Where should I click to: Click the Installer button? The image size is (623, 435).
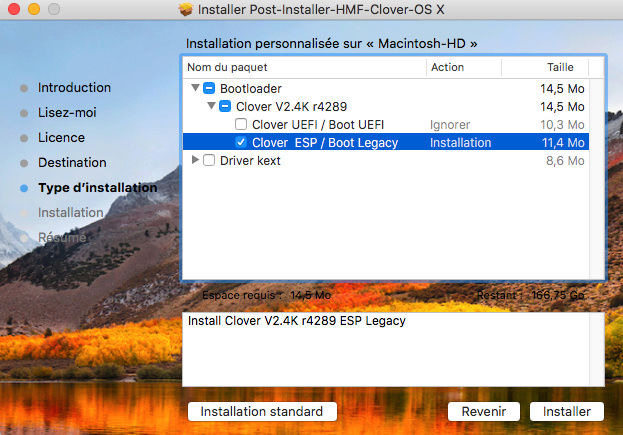pos(567,412)
